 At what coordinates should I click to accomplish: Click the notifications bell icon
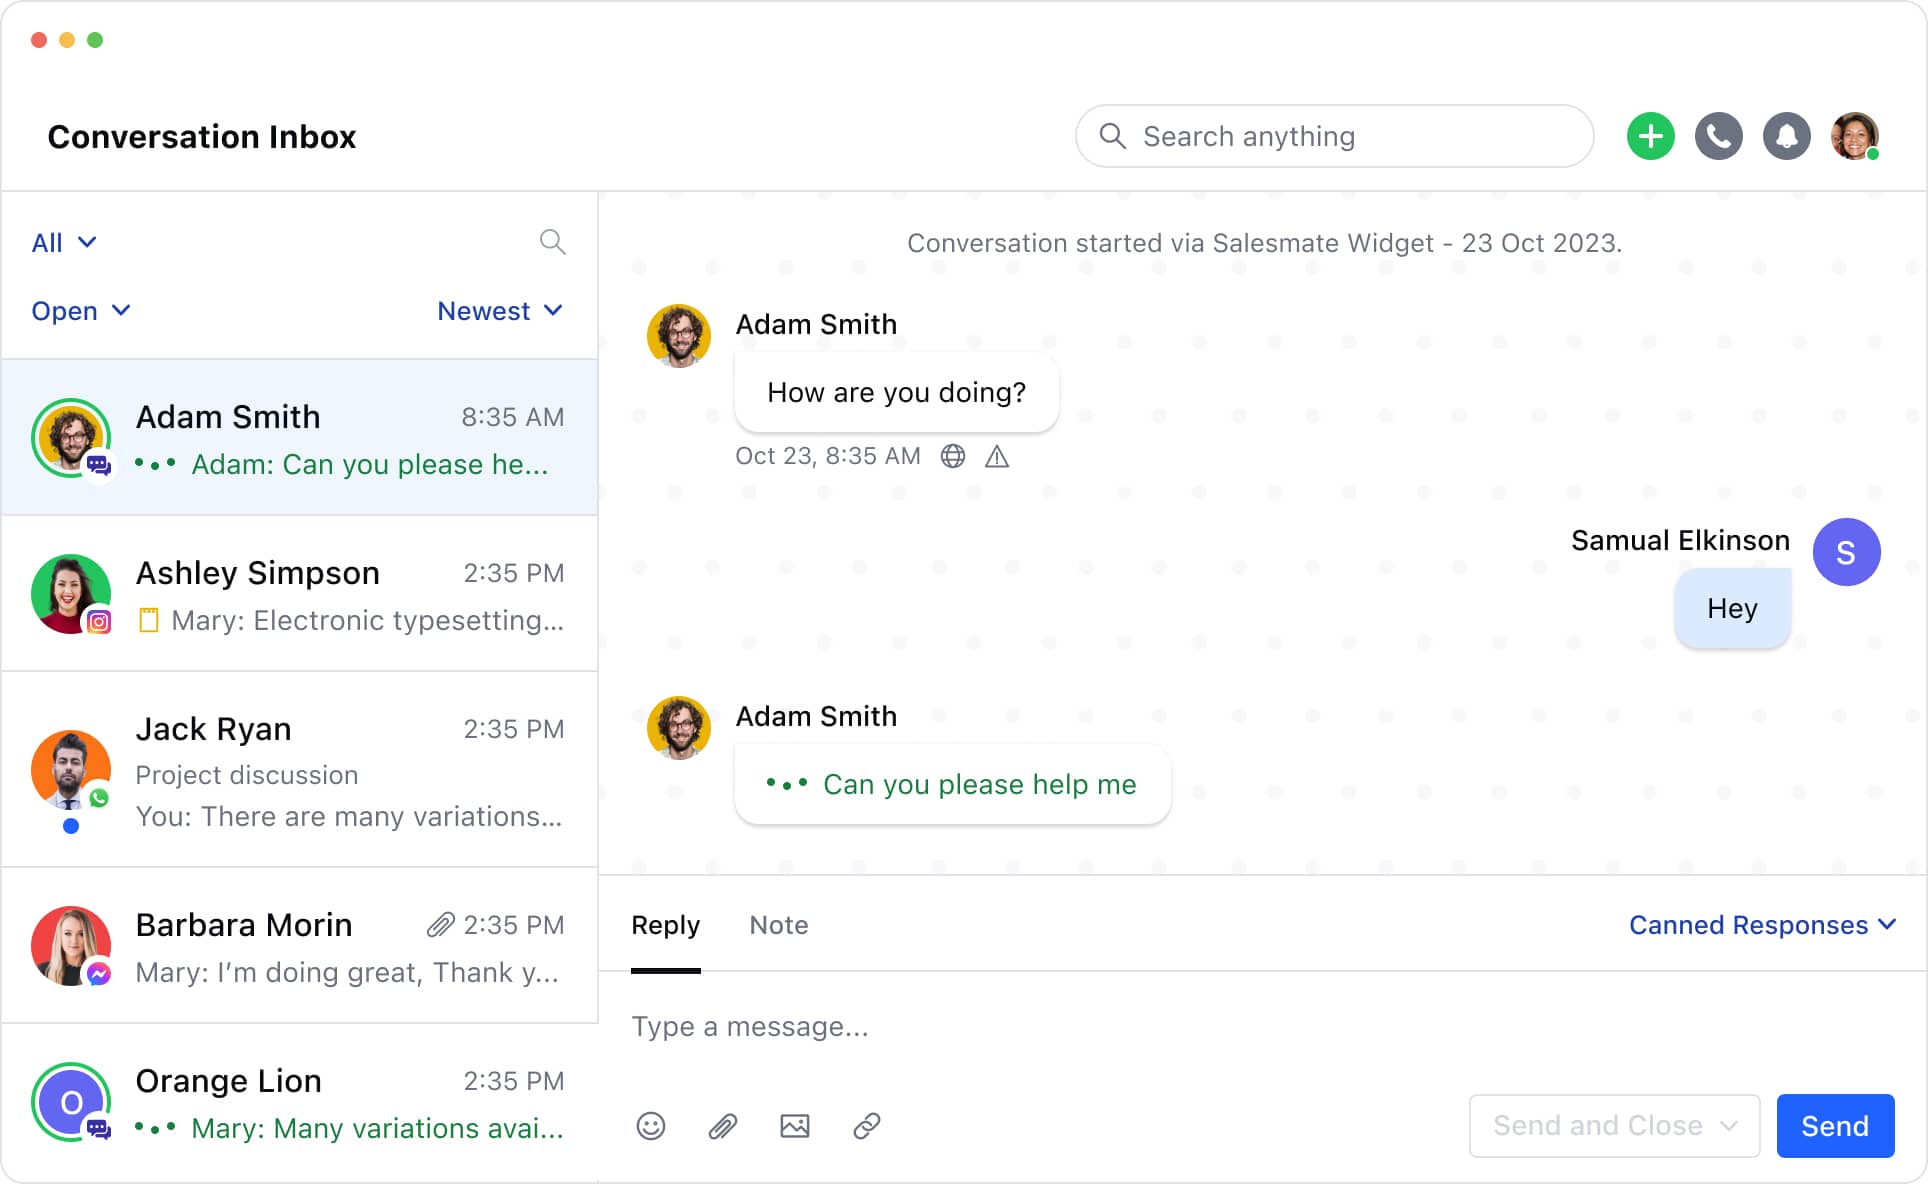(x=1788, y=135)
